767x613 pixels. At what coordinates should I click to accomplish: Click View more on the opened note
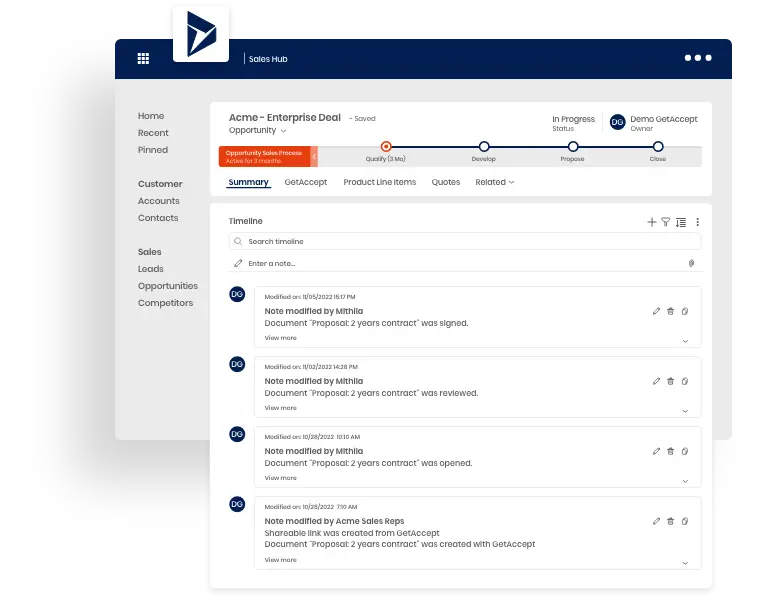tap(281, 478)
